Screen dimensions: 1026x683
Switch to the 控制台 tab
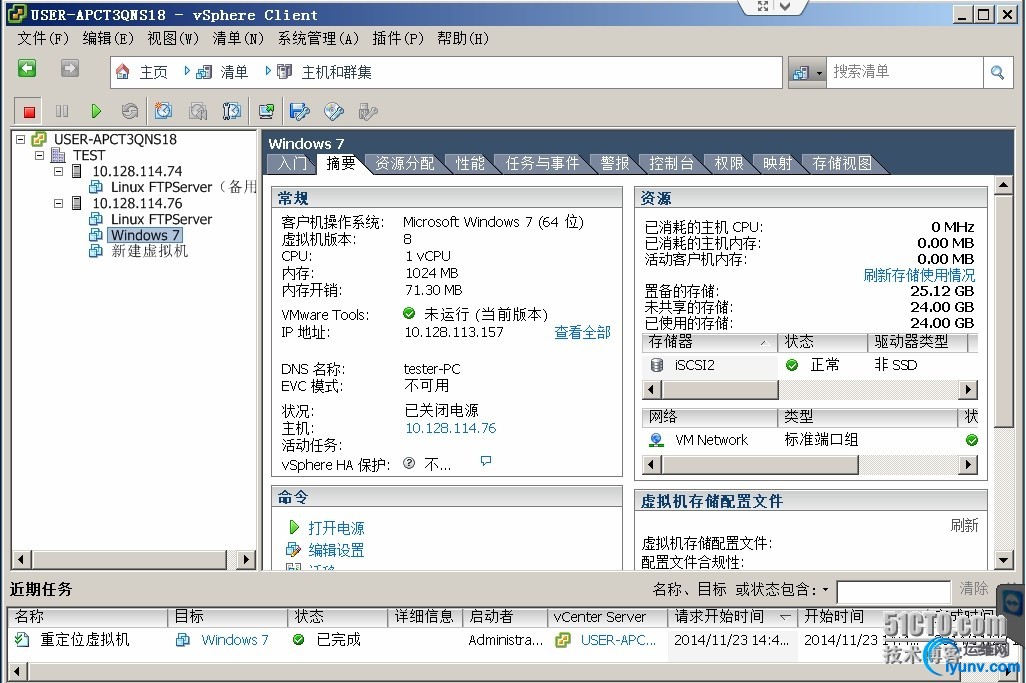(x=671, y=163)
